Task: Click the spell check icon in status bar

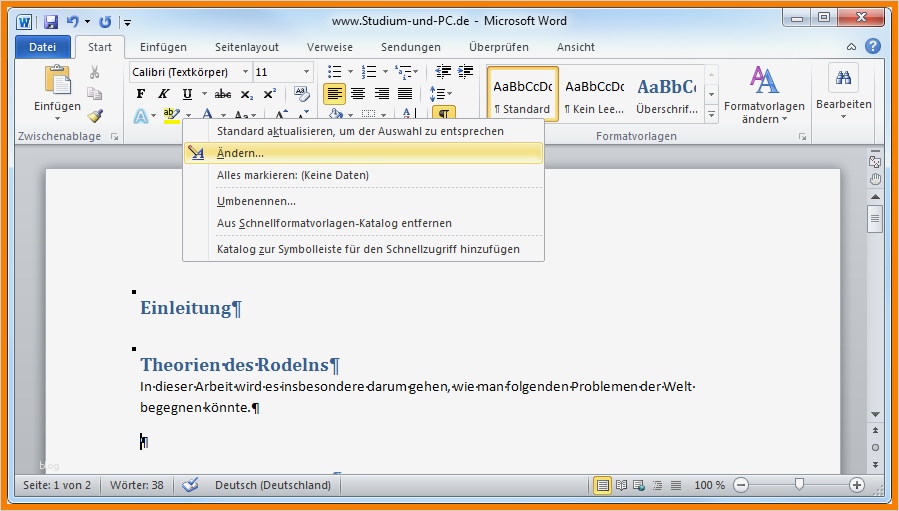Action: [x=190, y=485]
